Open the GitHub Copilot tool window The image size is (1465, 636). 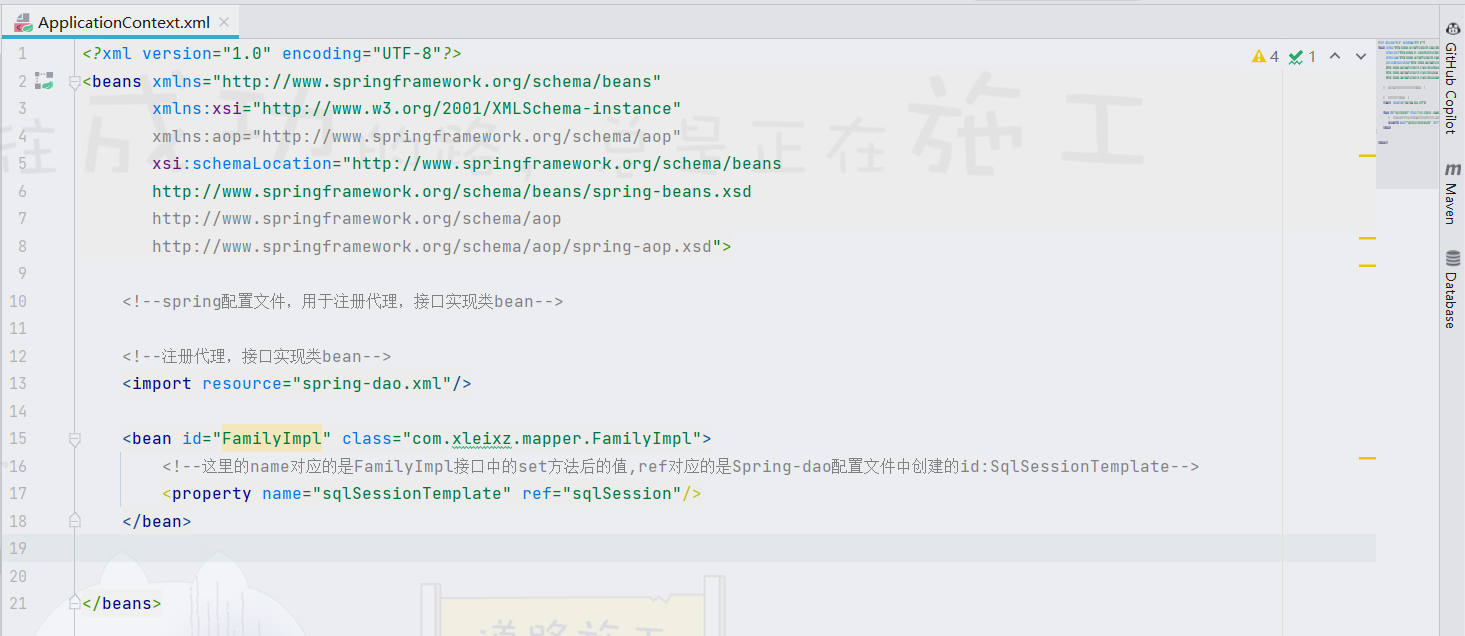[1450, 78]
